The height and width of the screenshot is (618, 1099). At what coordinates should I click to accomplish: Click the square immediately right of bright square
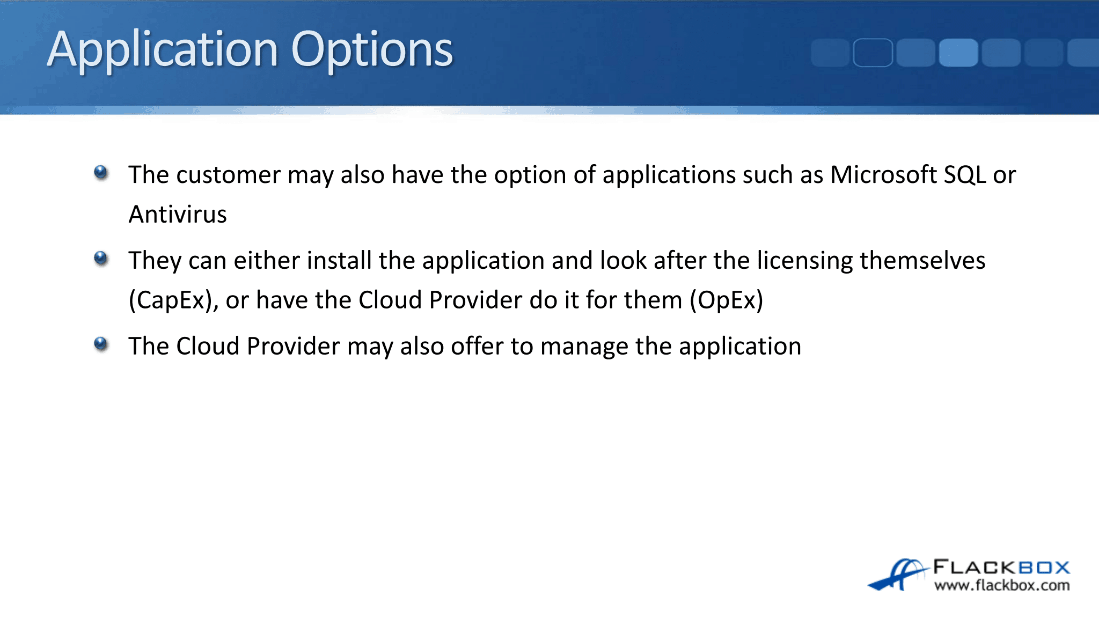1001,52
